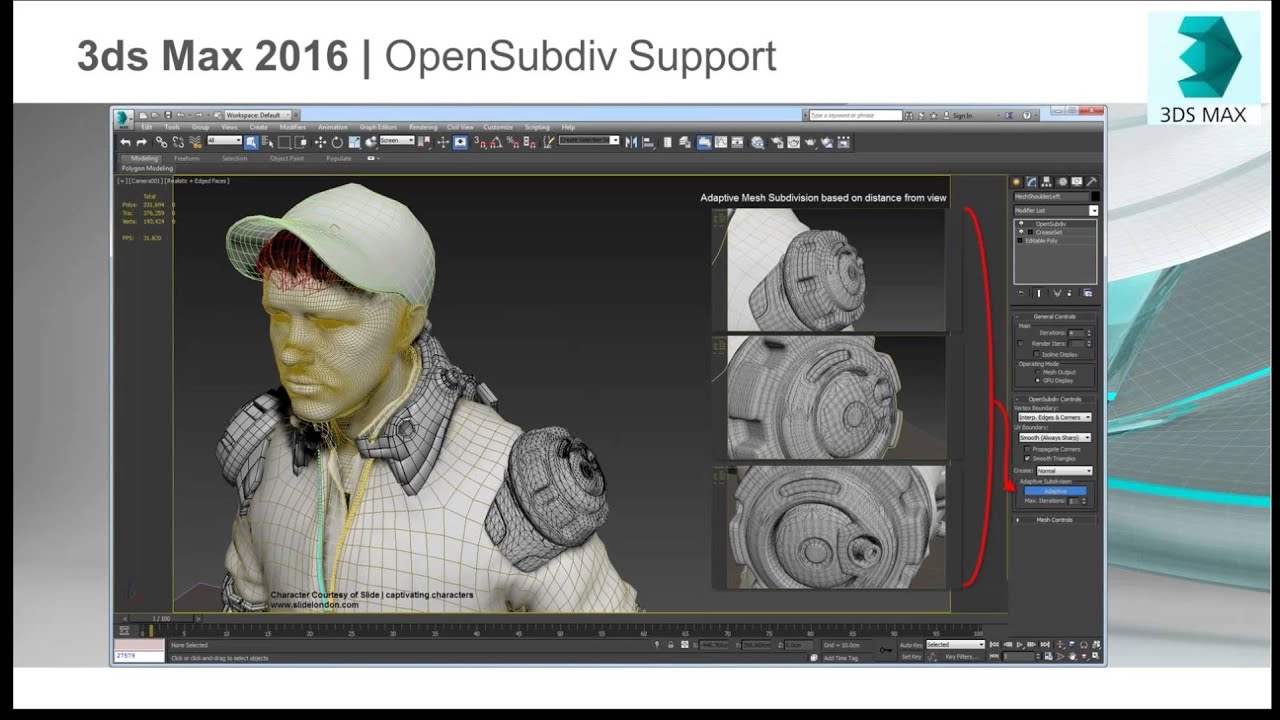The width and height of the screenshot is (1280, 720).
Task: Activate the Select and Move tool
Action: tap(320, 142)
